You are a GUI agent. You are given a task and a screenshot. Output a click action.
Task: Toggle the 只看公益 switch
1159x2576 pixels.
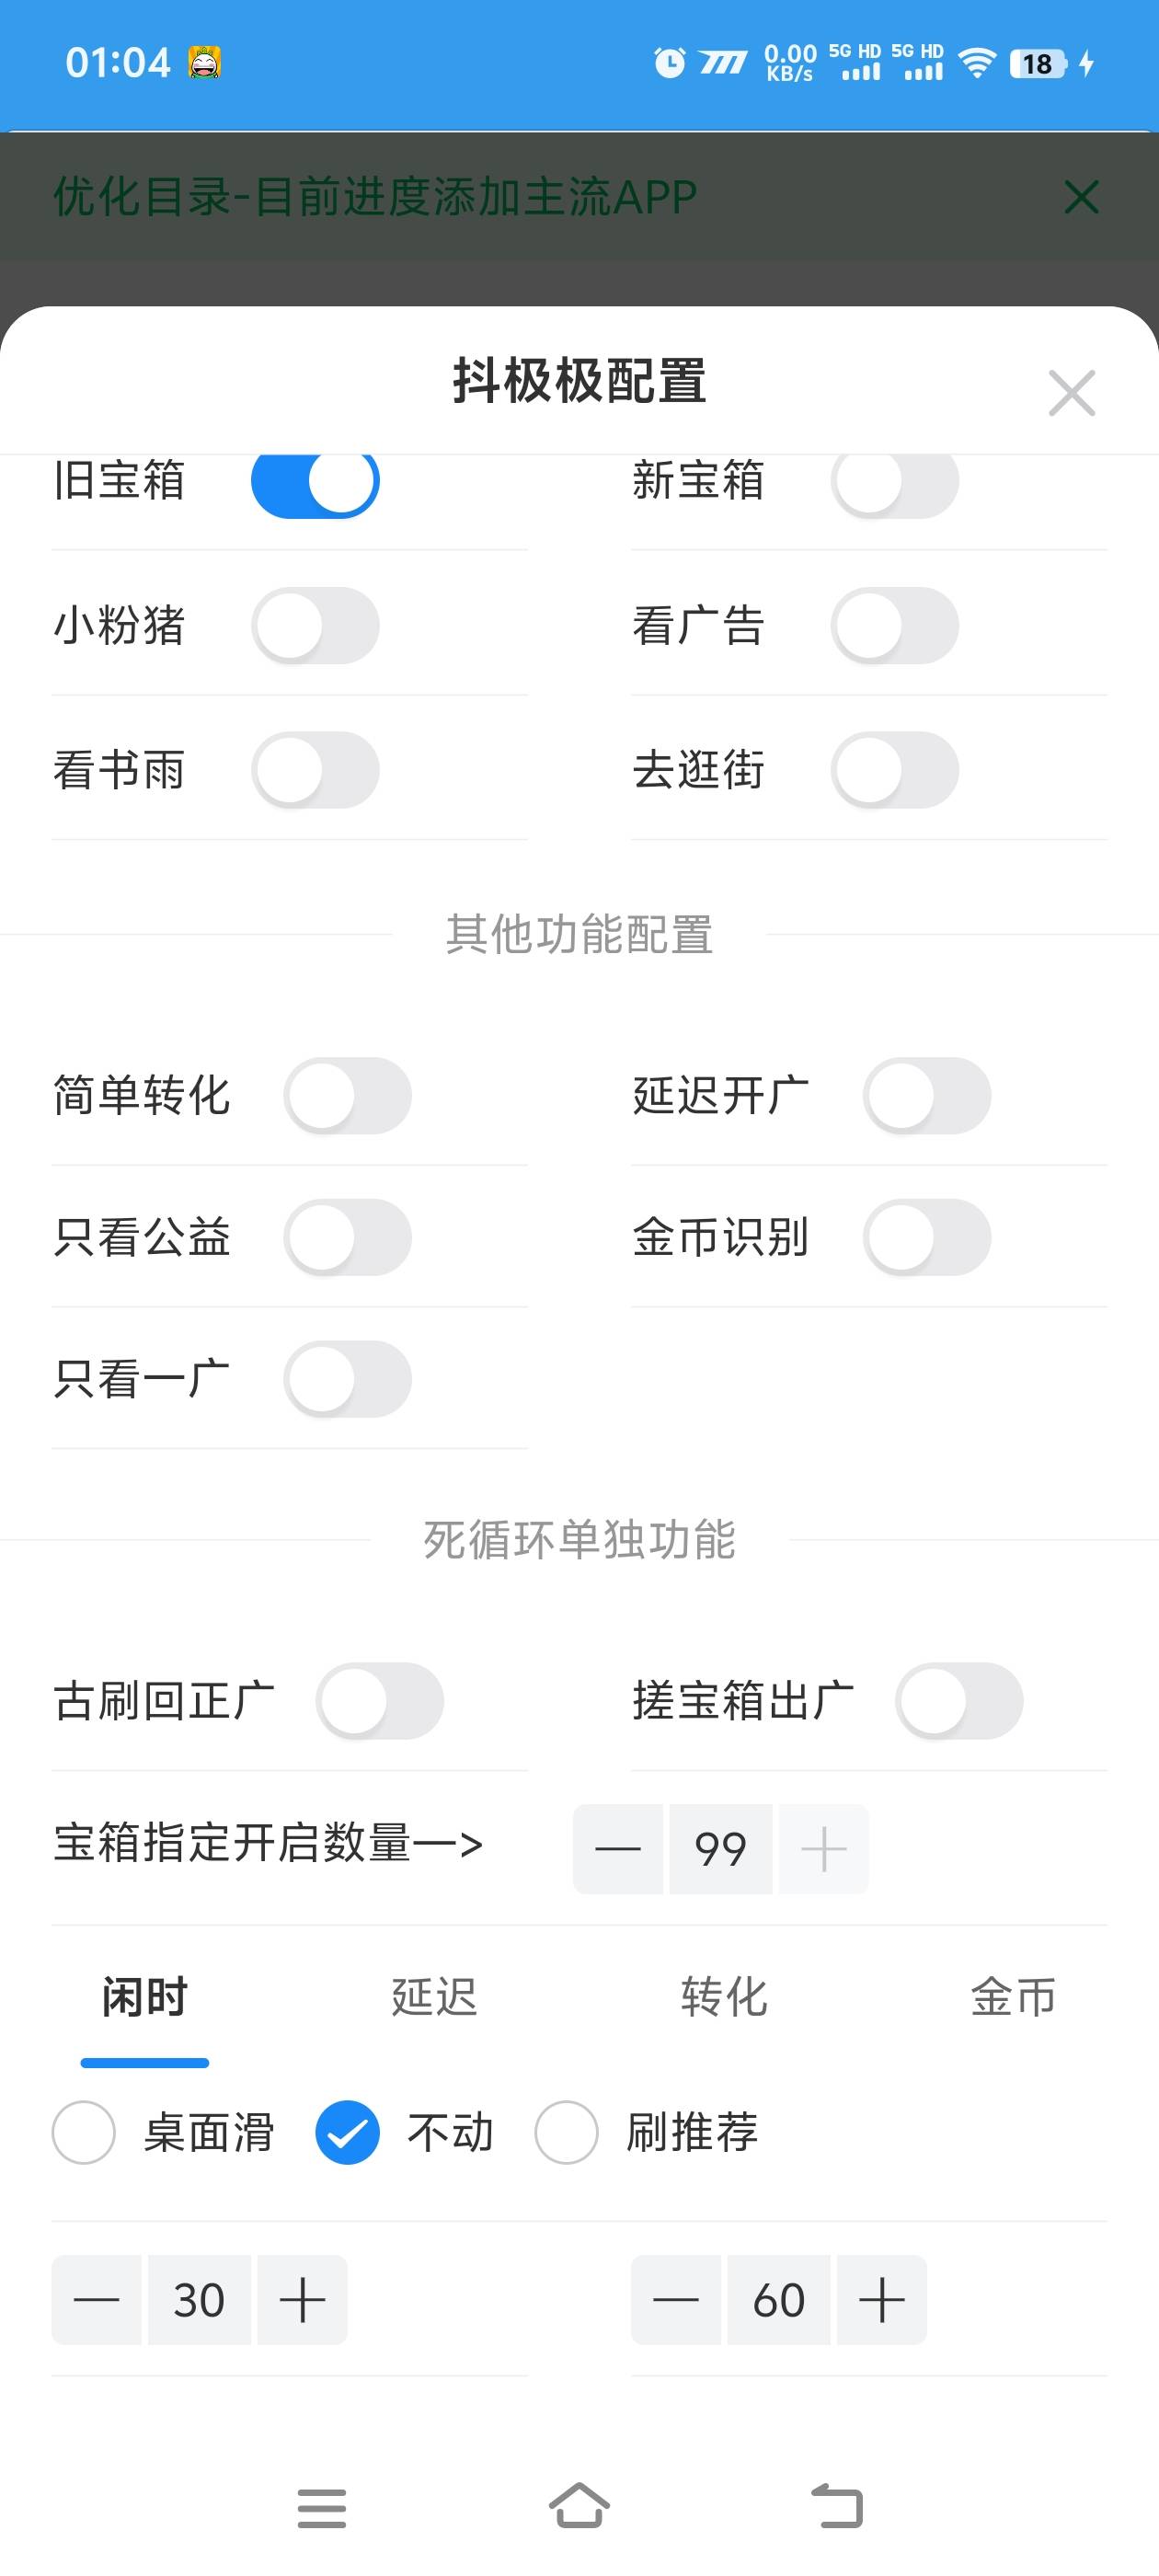347,1237
